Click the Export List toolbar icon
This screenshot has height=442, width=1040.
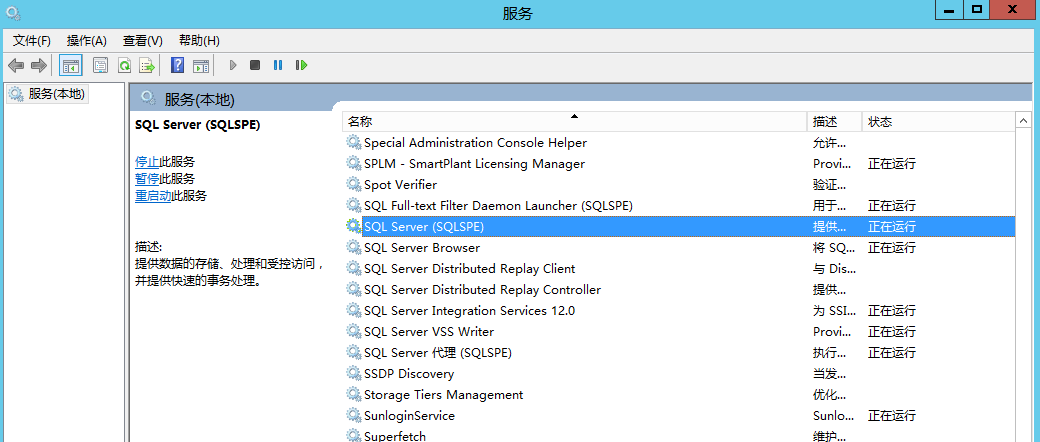[x=147, y=65]
